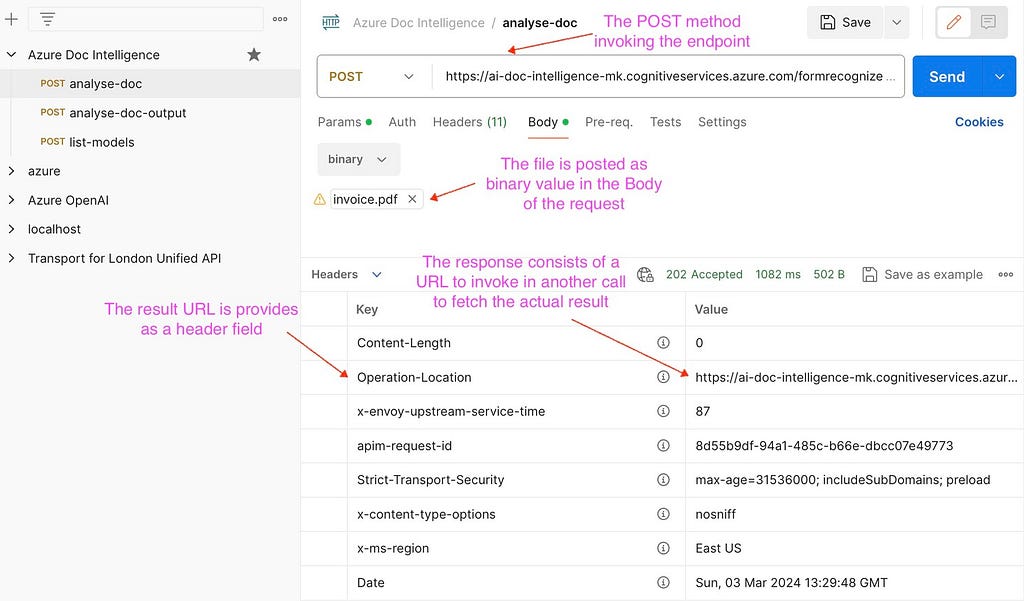1024x601 pixels.
Task: Click the Date value Sun, 03 Mar 2024
Action: coord(792,582)
